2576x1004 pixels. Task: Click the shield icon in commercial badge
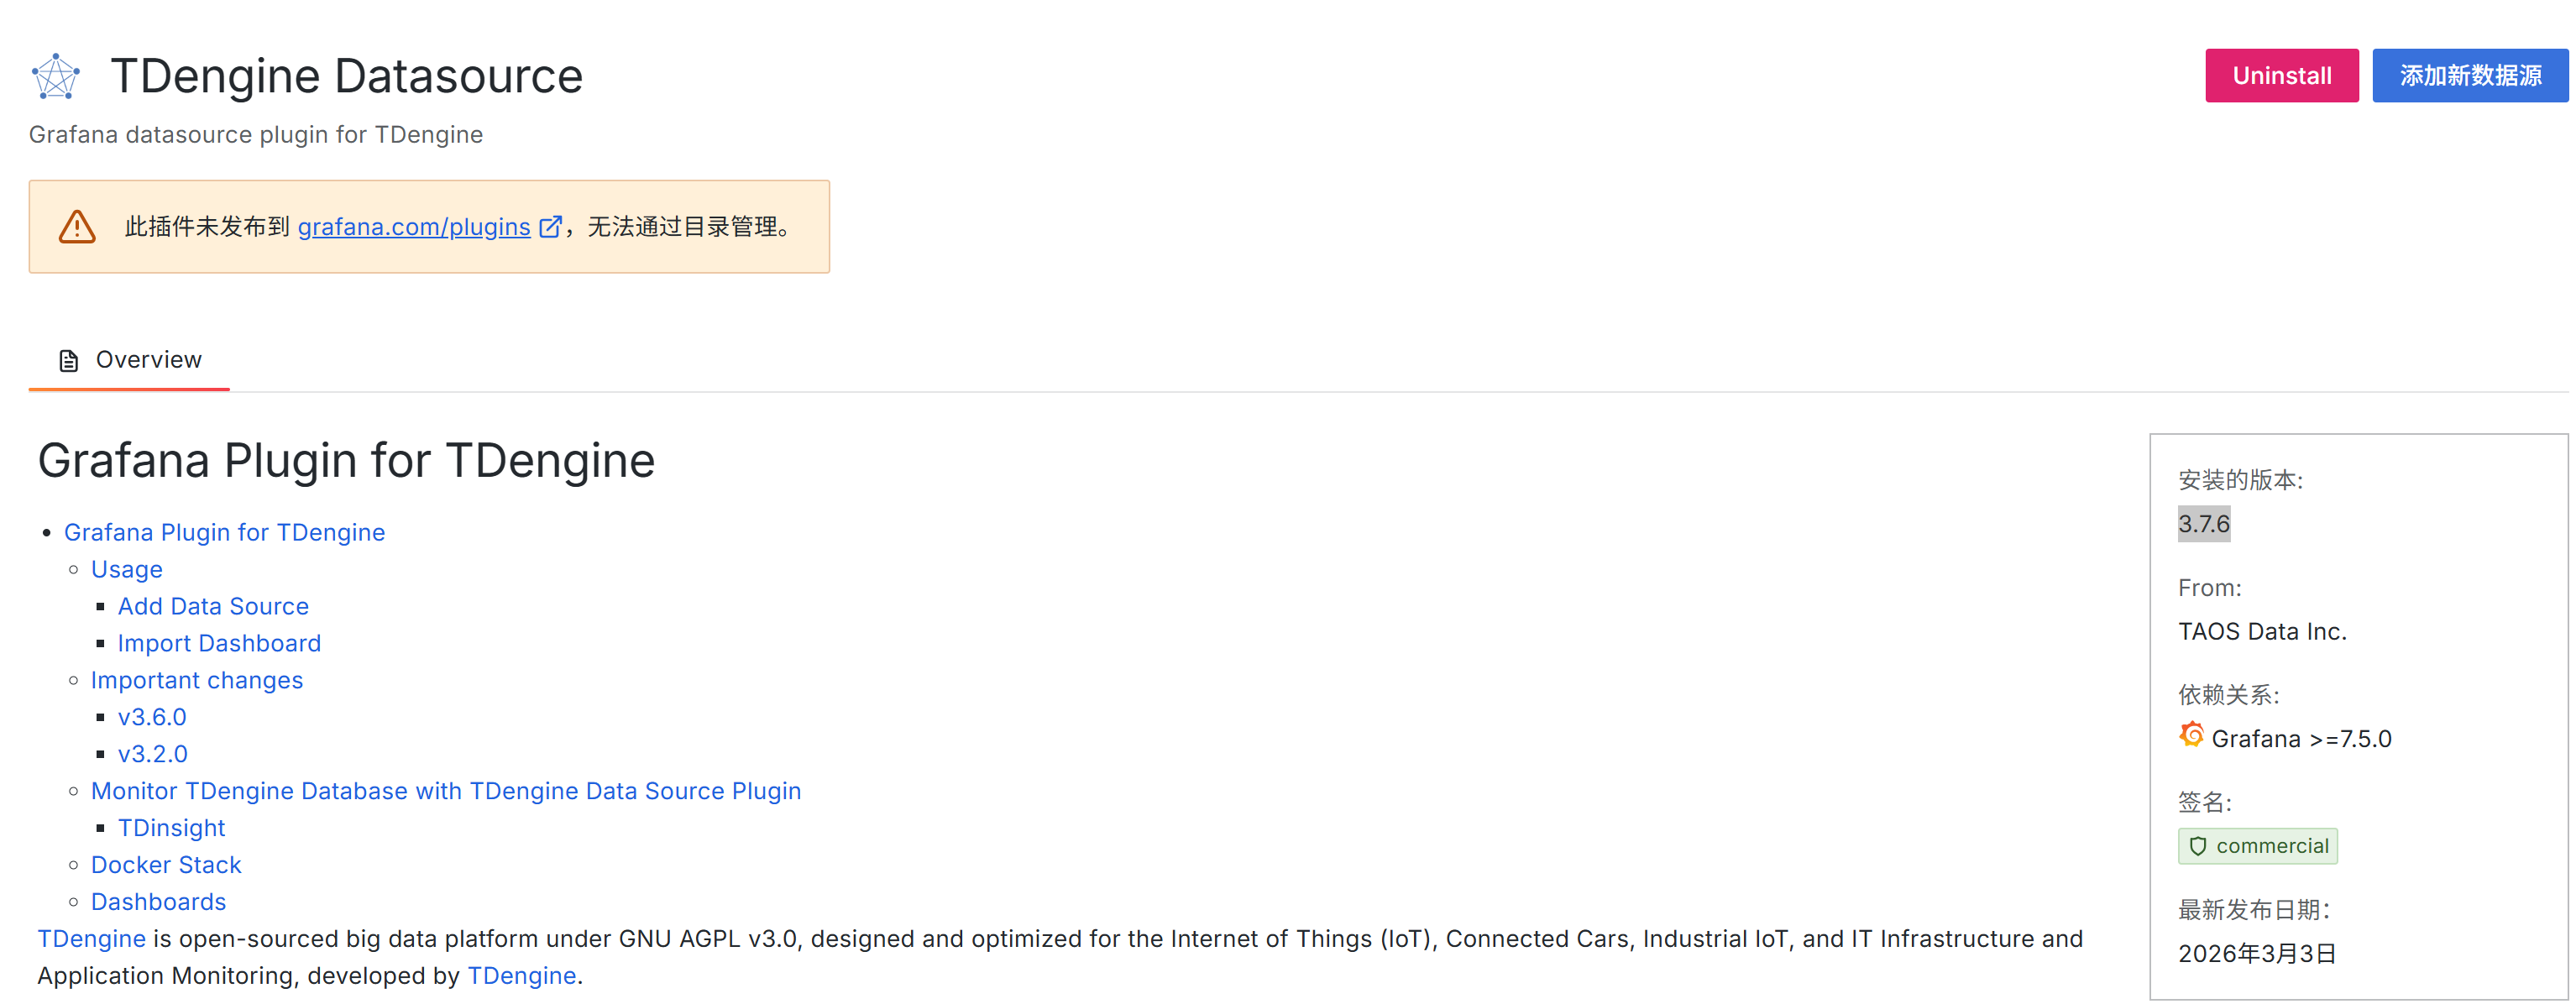pyautogui.click(x=2198, y=846)
